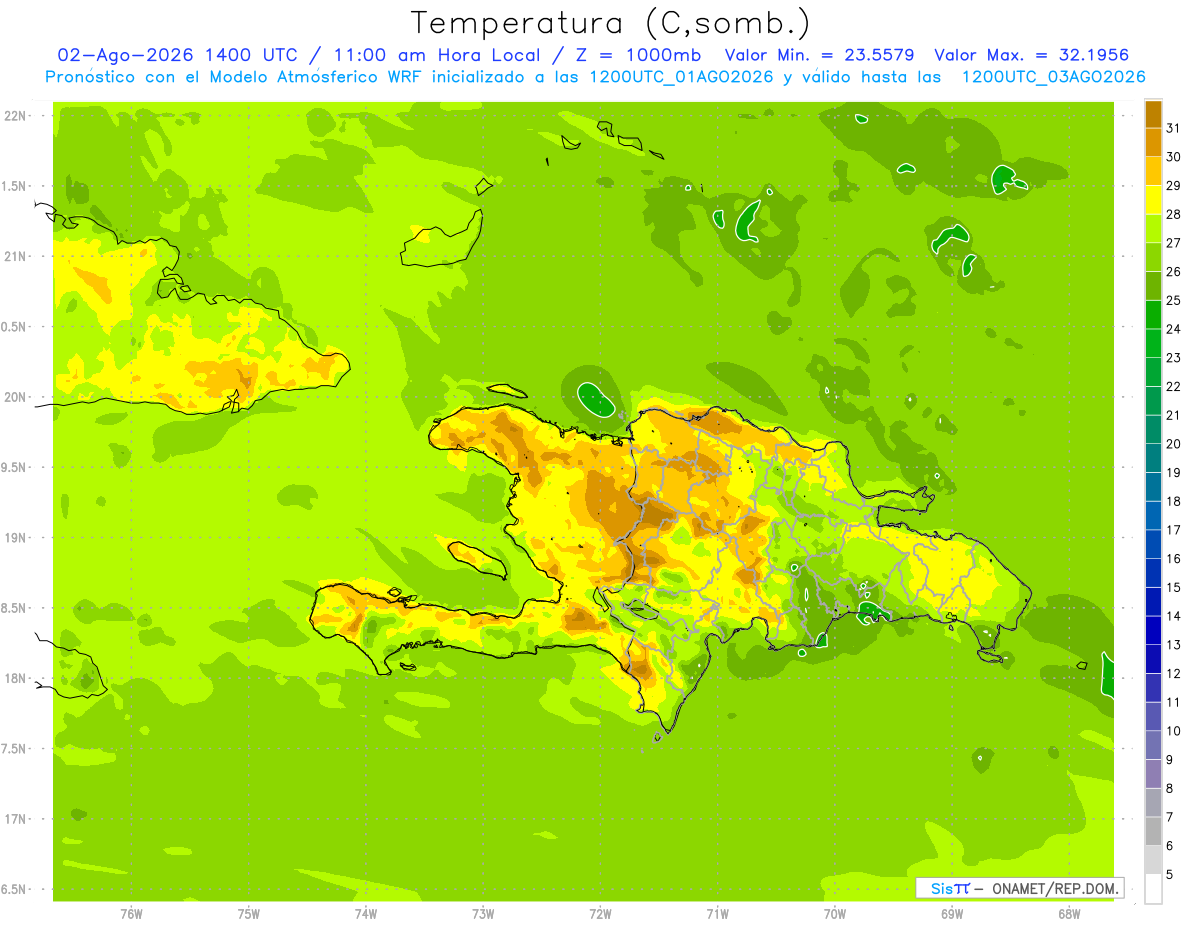
Task: Click the "1.5N" latitude label
Action: coord(14,186)
